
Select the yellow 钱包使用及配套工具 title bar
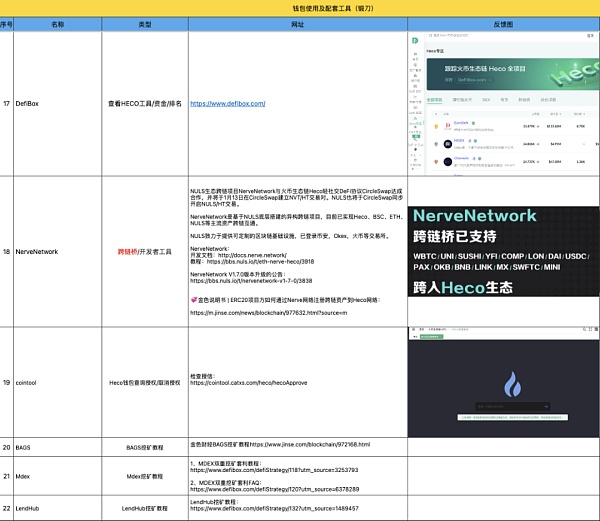click(300, 8)
